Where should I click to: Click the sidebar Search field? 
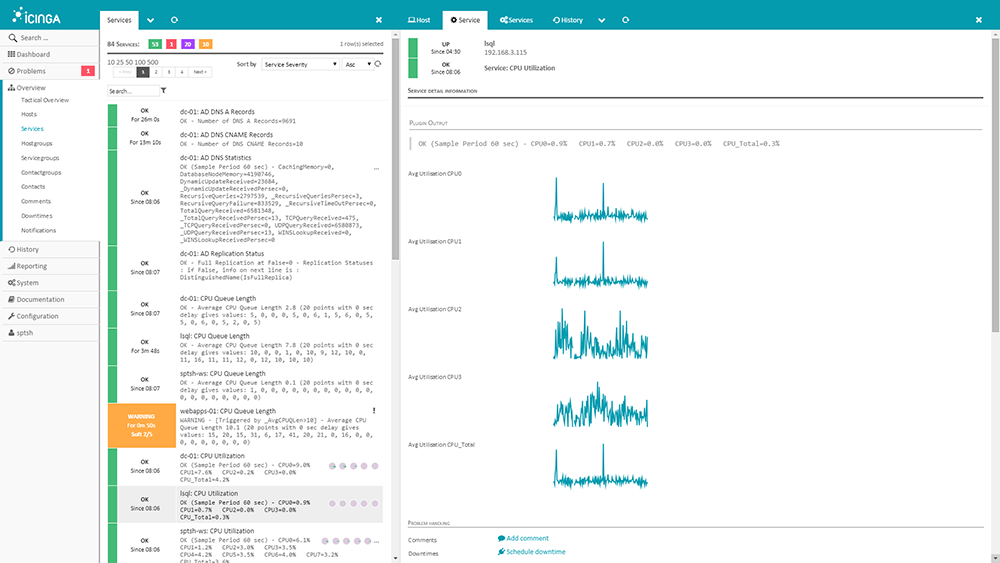click(x=50, y=38)
